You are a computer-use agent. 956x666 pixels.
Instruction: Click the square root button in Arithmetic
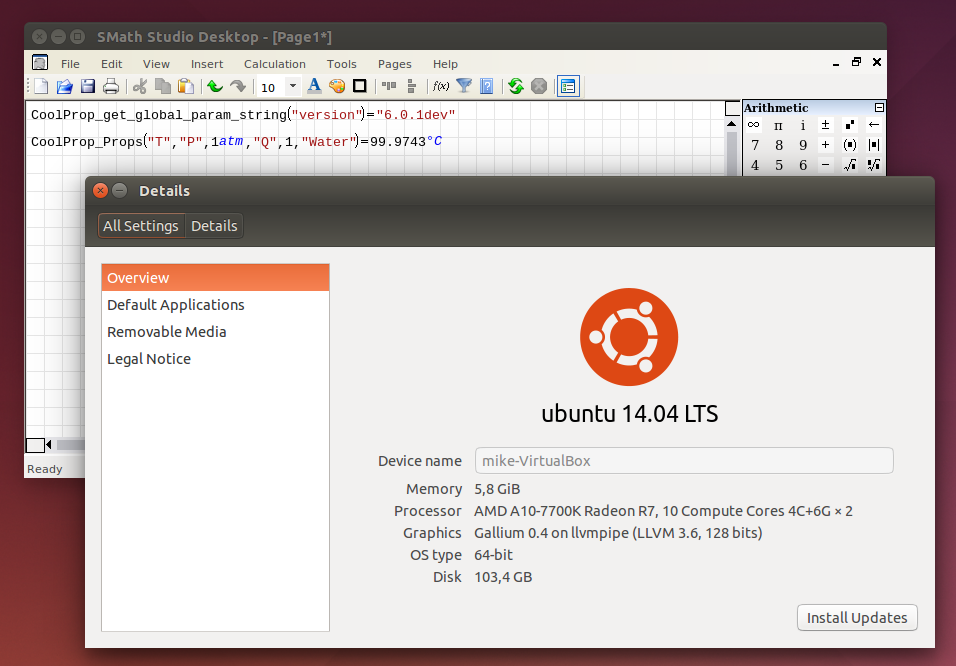(849, 165)
